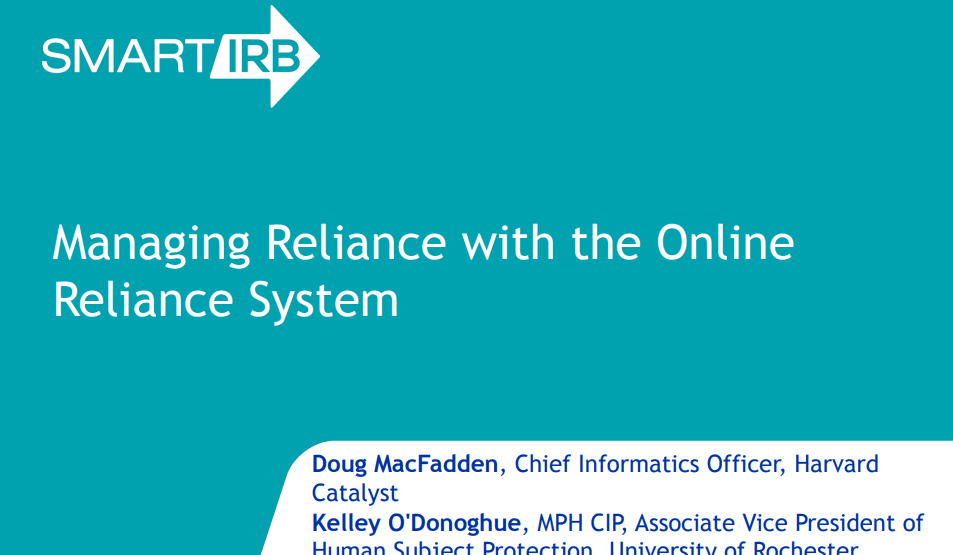
Task: Select presenter name 'Kelley O'Donoghue'
Action: (x=416, y=523)
